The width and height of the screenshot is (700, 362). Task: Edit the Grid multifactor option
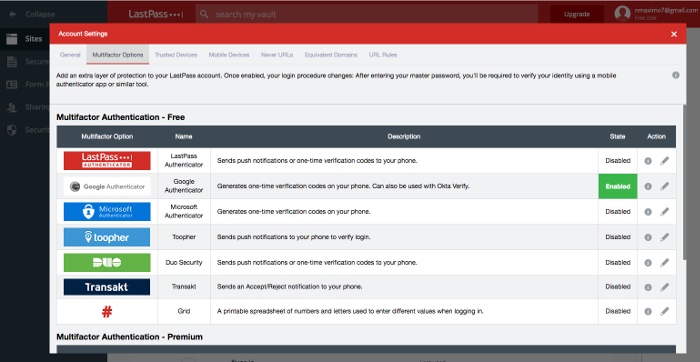(x=665, y=311)
